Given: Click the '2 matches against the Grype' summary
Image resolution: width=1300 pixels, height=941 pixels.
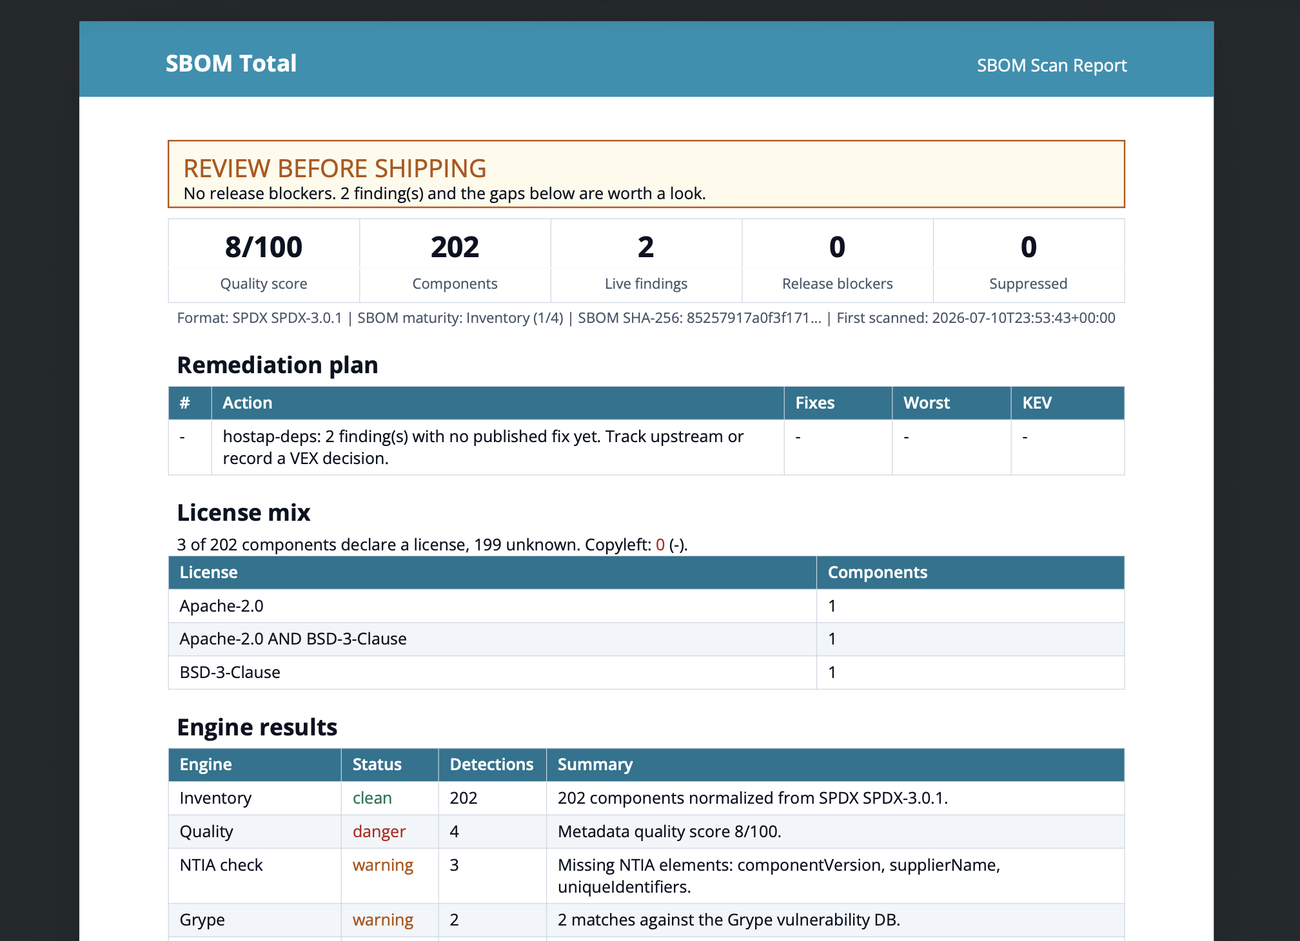Looking at the screenshot, I should (729, 920).
